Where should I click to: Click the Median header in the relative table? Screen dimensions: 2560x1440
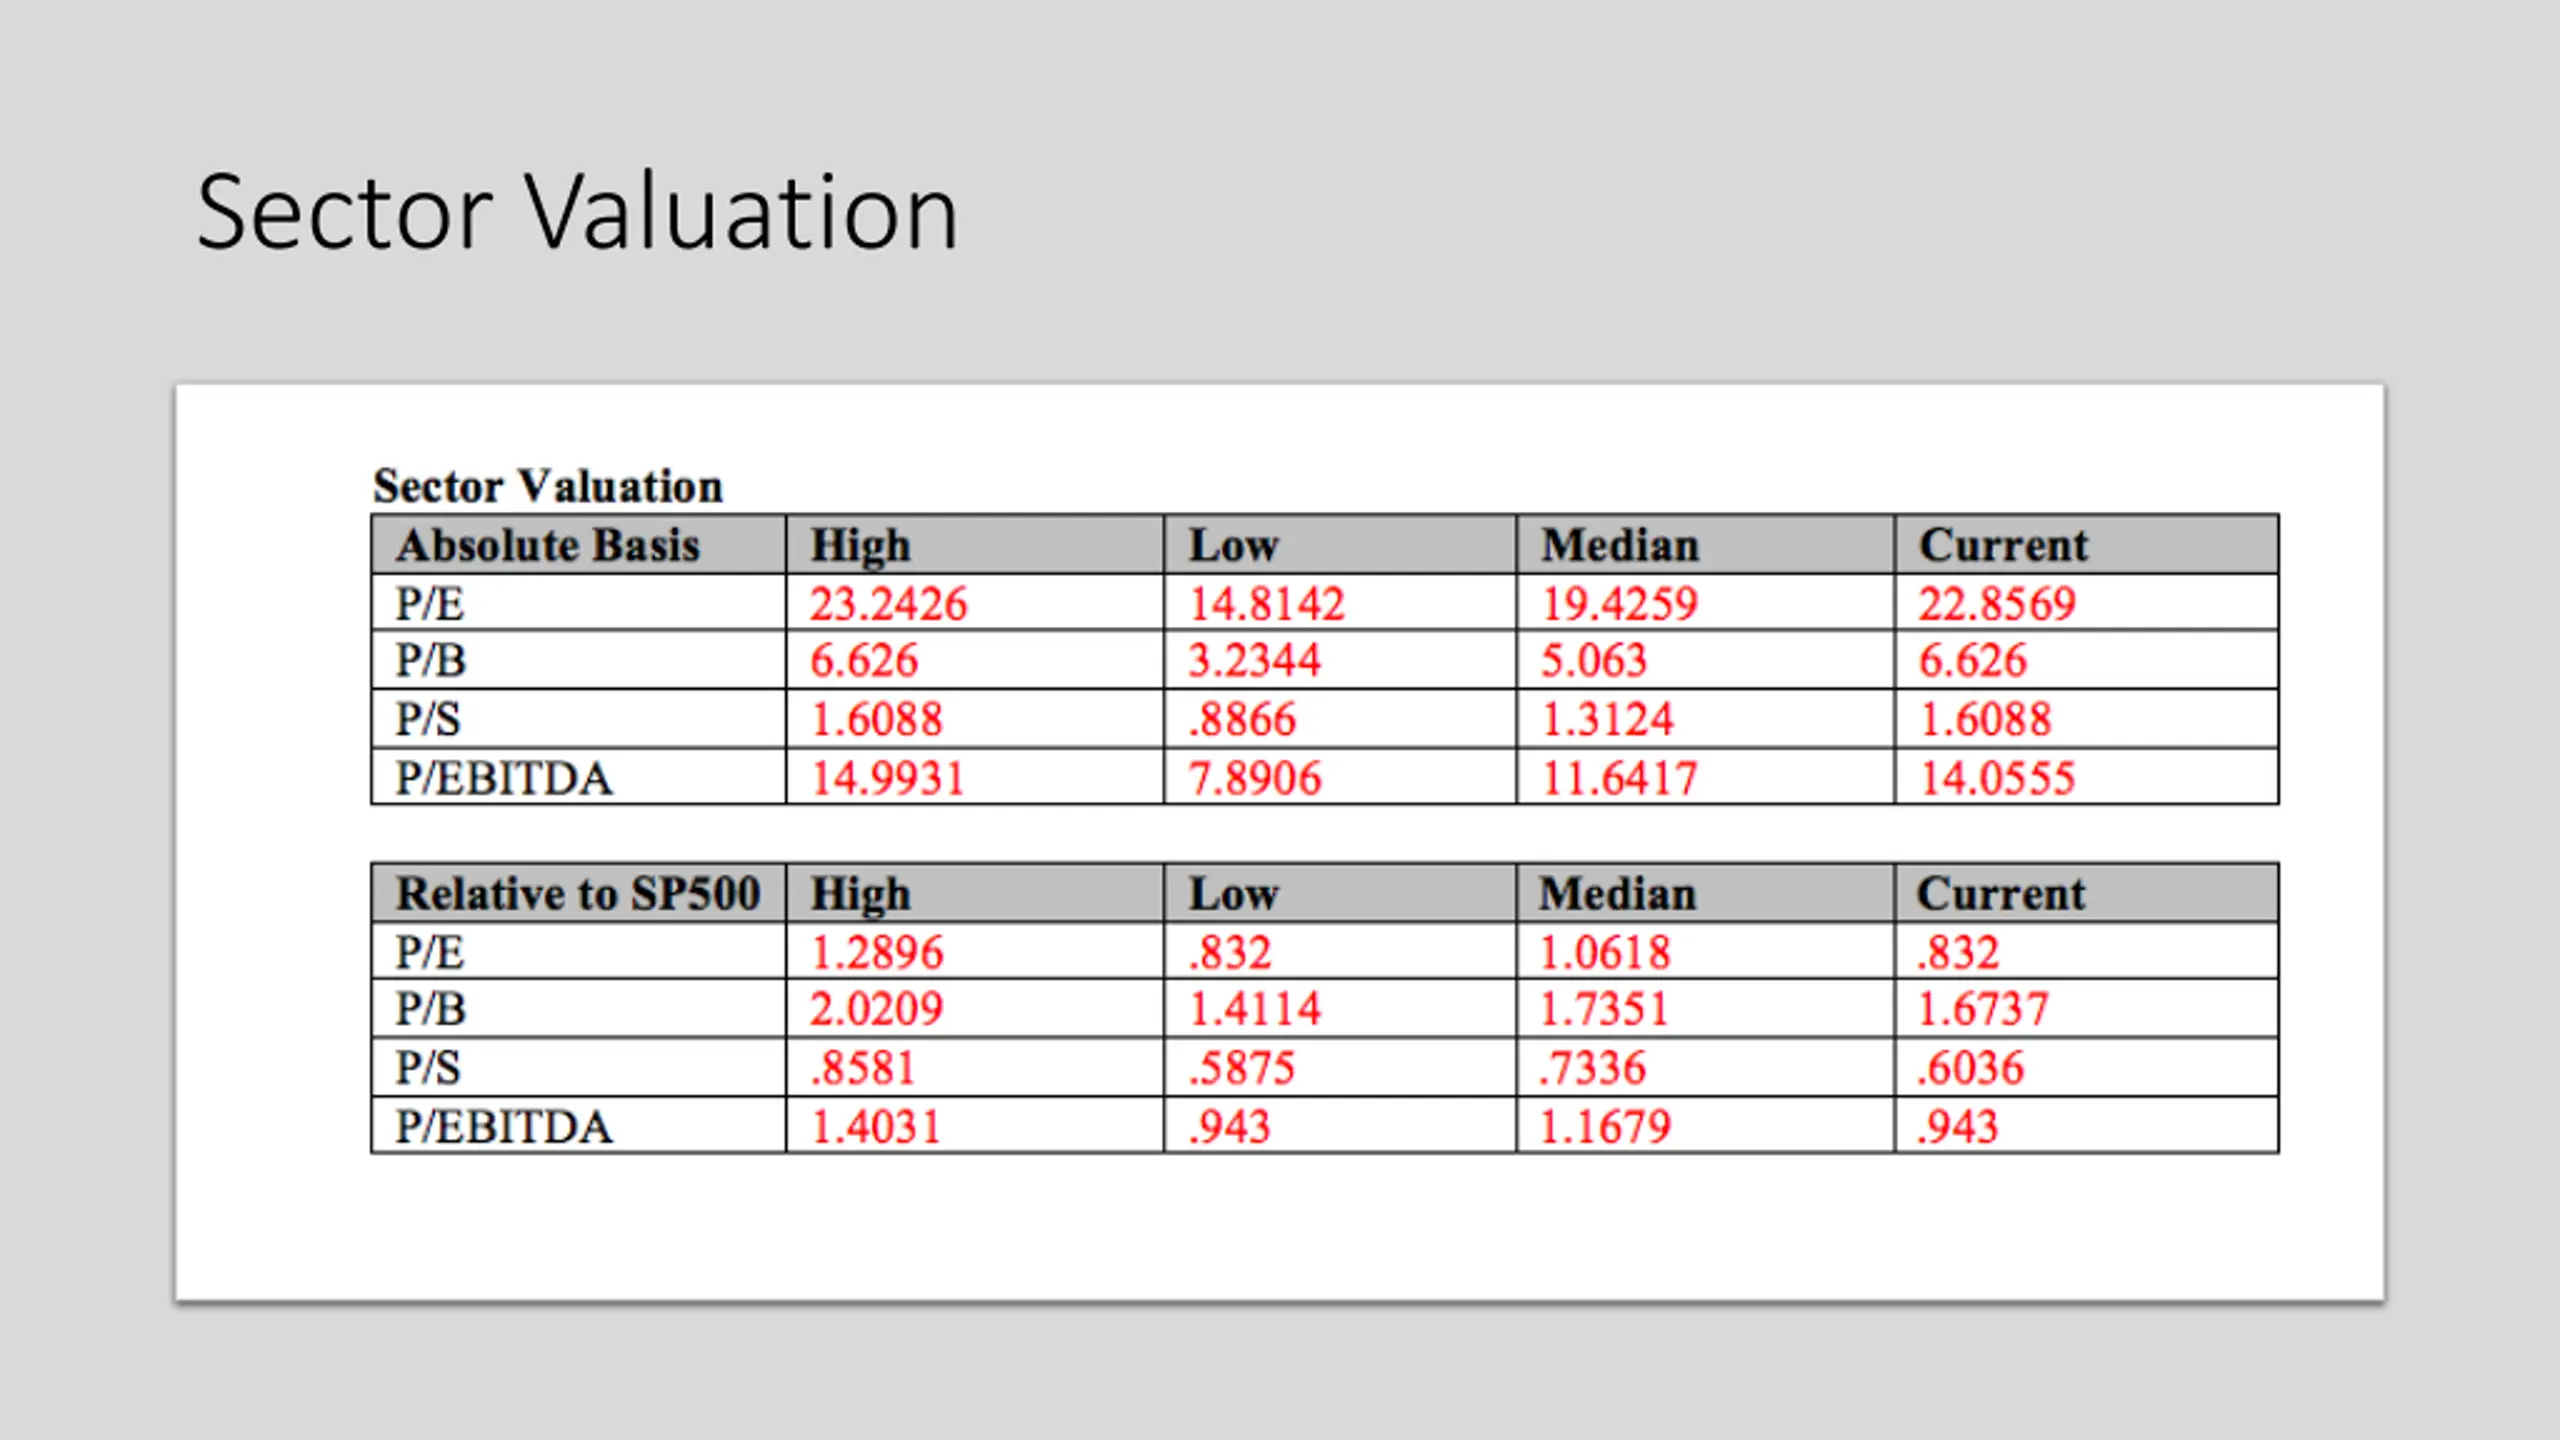point(1617,893)
